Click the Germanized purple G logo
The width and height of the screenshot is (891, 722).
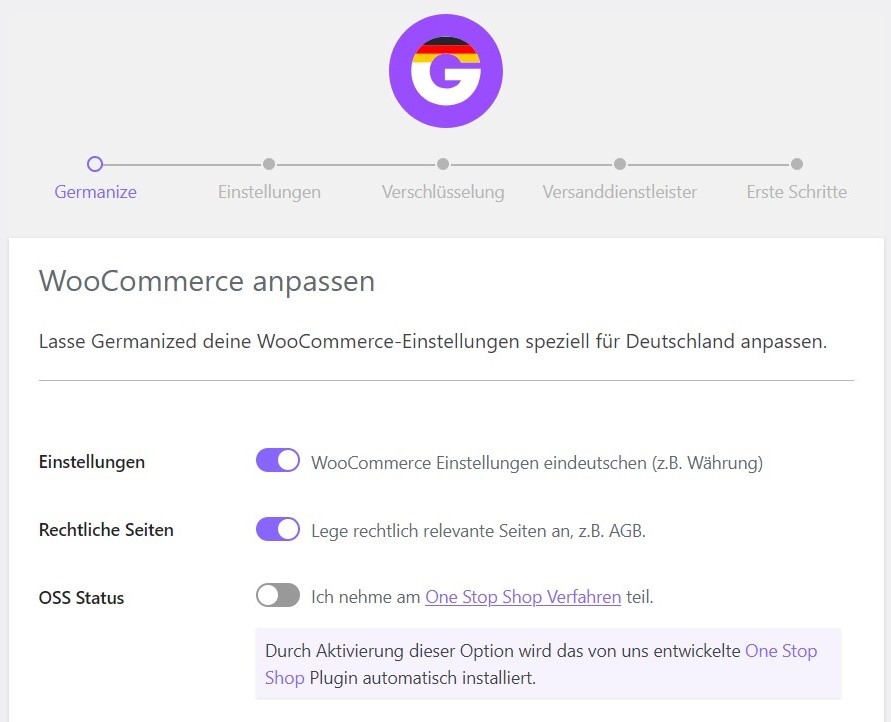point(446,71)
